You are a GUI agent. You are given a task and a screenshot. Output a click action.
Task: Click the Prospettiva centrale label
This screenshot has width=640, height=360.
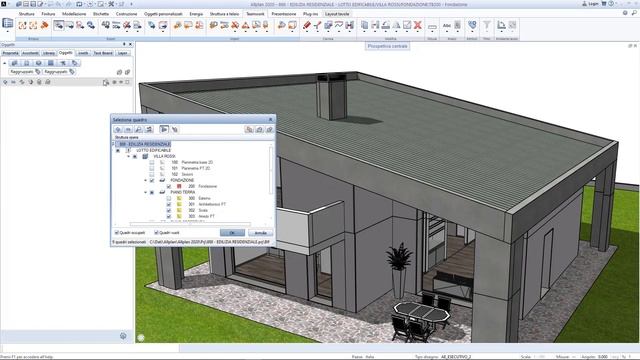387,46
